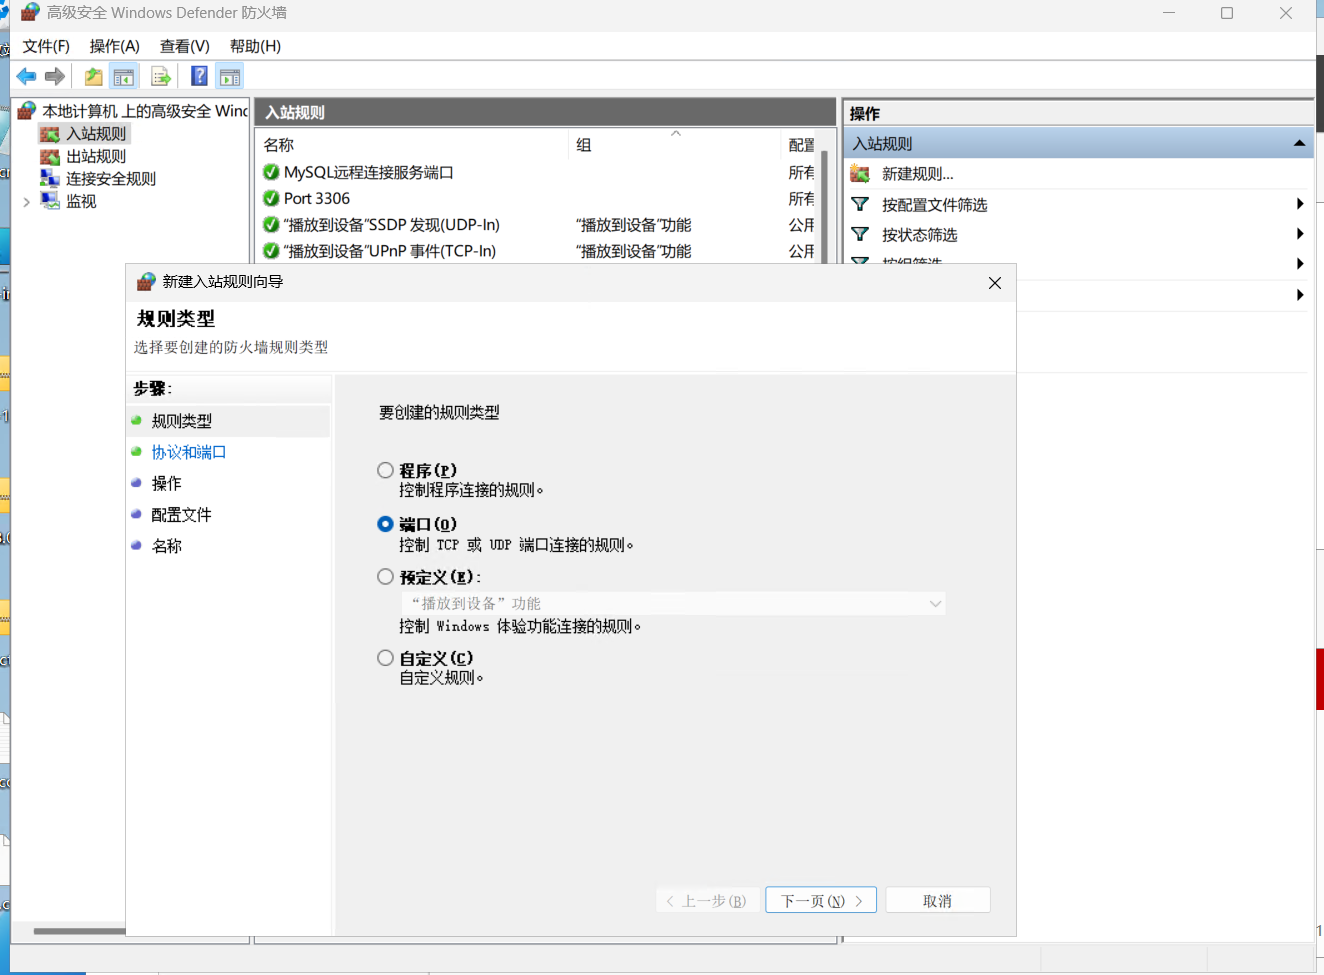Click the 下一页(N) button

click(820, 900)
